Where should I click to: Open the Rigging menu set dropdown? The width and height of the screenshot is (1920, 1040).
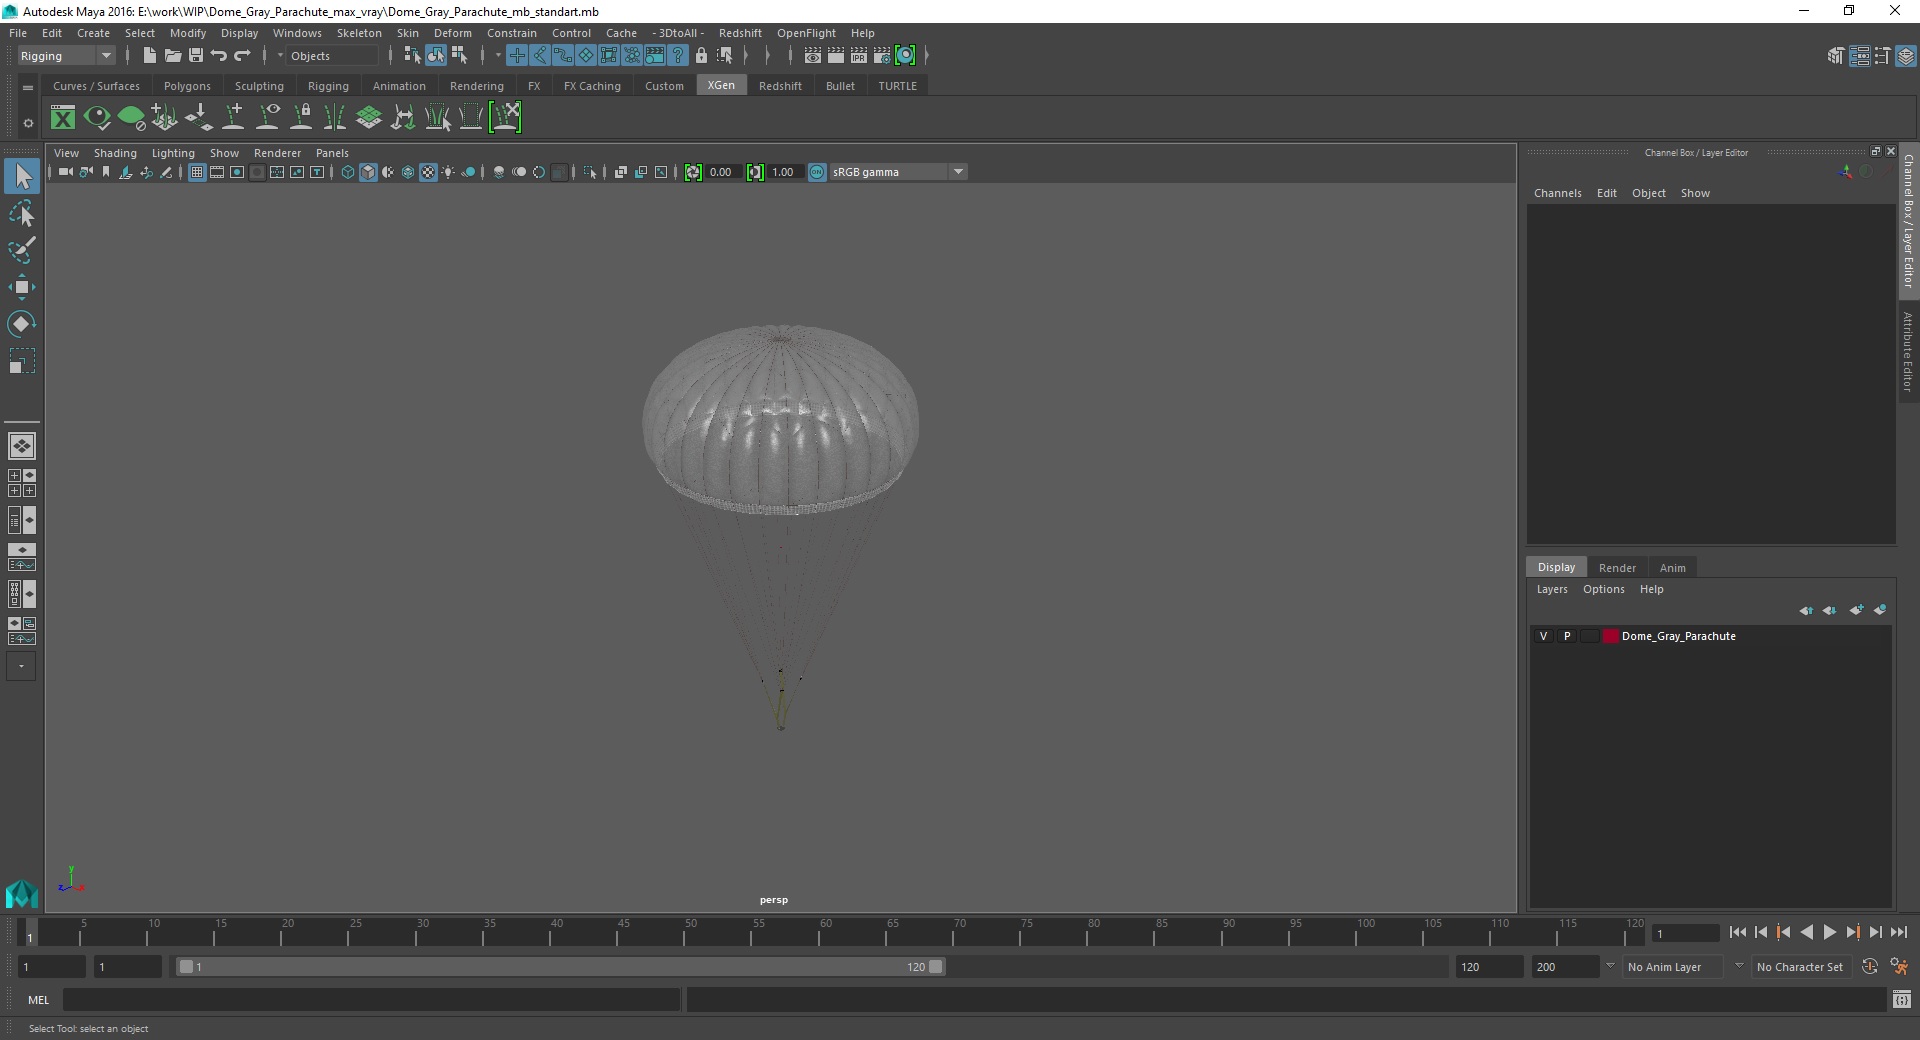[66, 56]
